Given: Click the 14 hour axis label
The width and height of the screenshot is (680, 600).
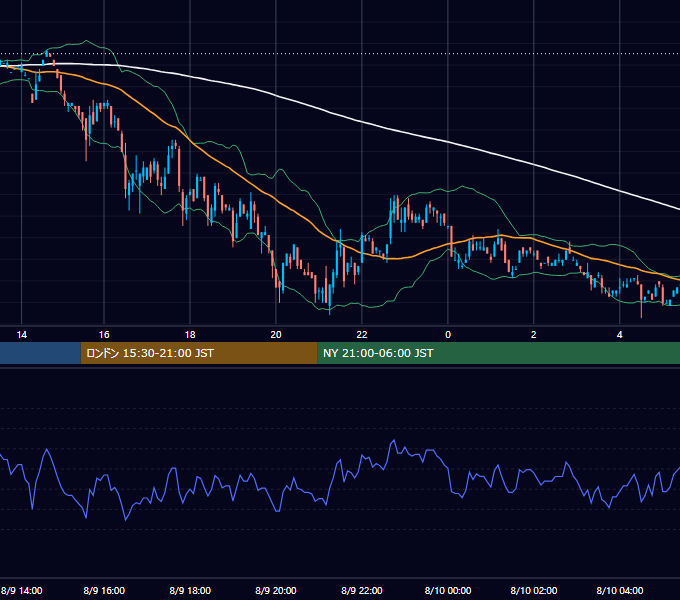Looking at the screenshot, I should click(x=22, y=335).
